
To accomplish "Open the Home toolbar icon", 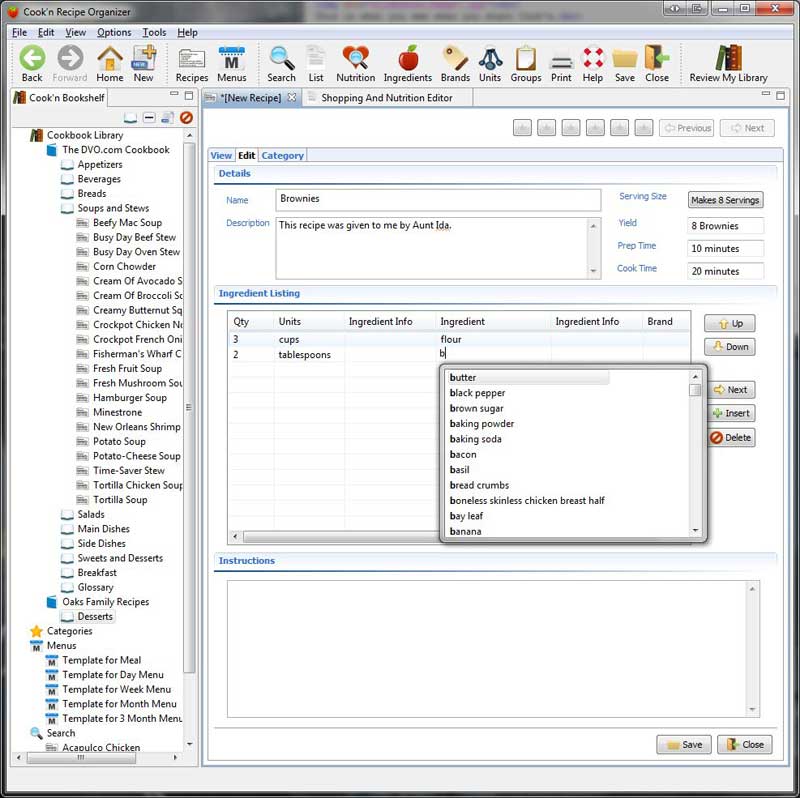I will point(110,64).
